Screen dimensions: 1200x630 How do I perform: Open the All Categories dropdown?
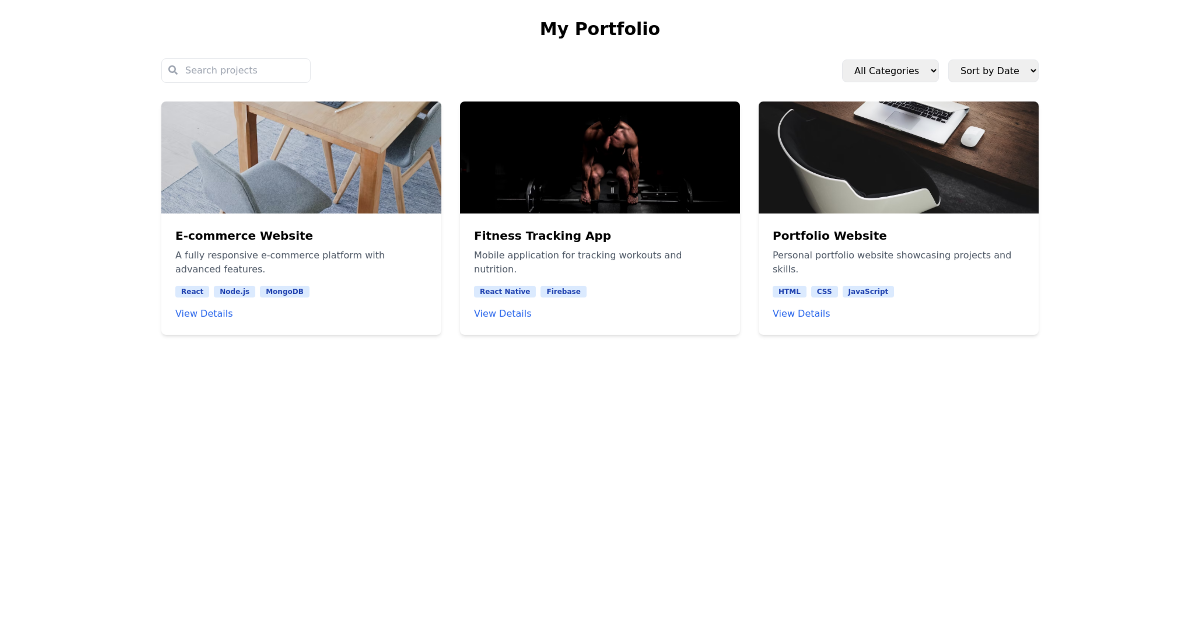[890, 70]
